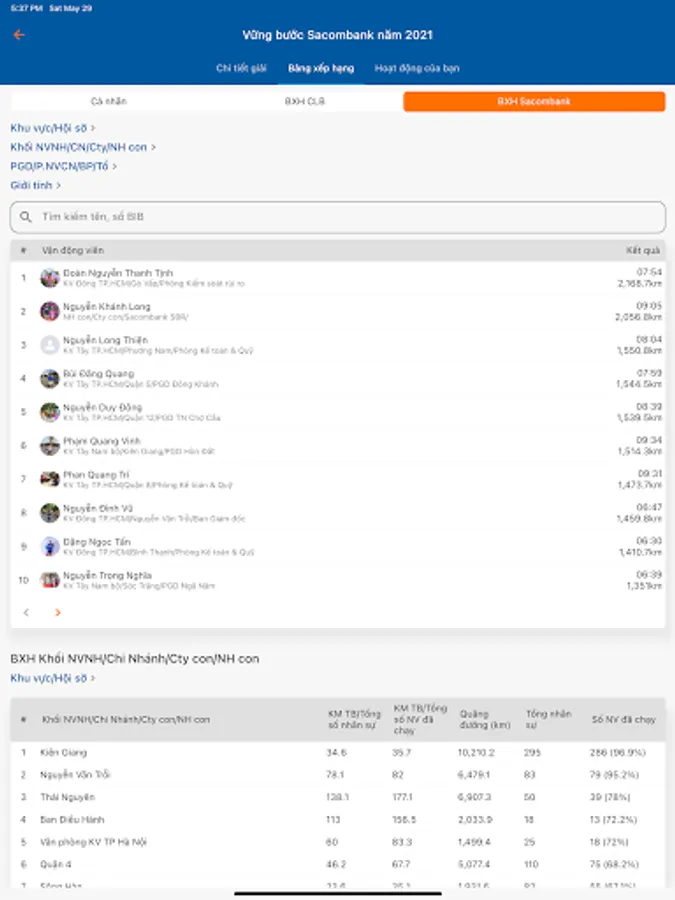Select the Kiên Giang branch row
The width and height of the screenshot is (675, 900).
tap(62, 750)
